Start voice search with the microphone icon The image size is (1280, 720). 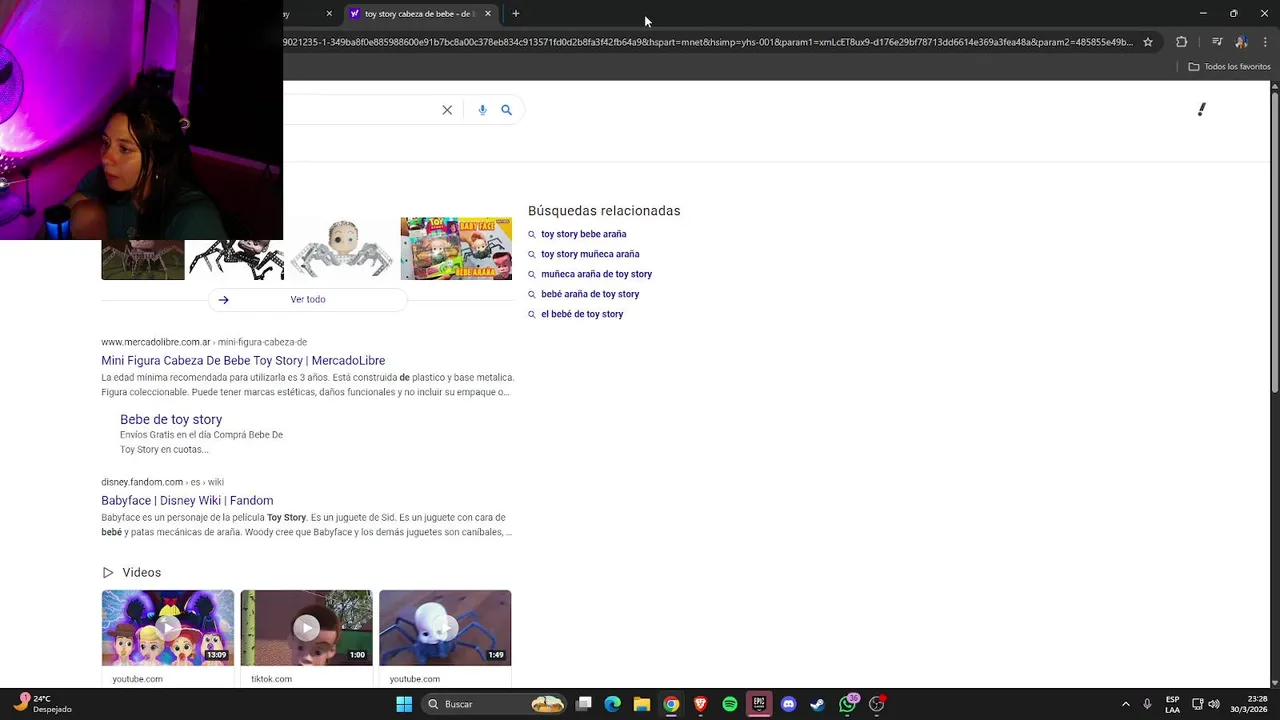click(x=482, y=110)
